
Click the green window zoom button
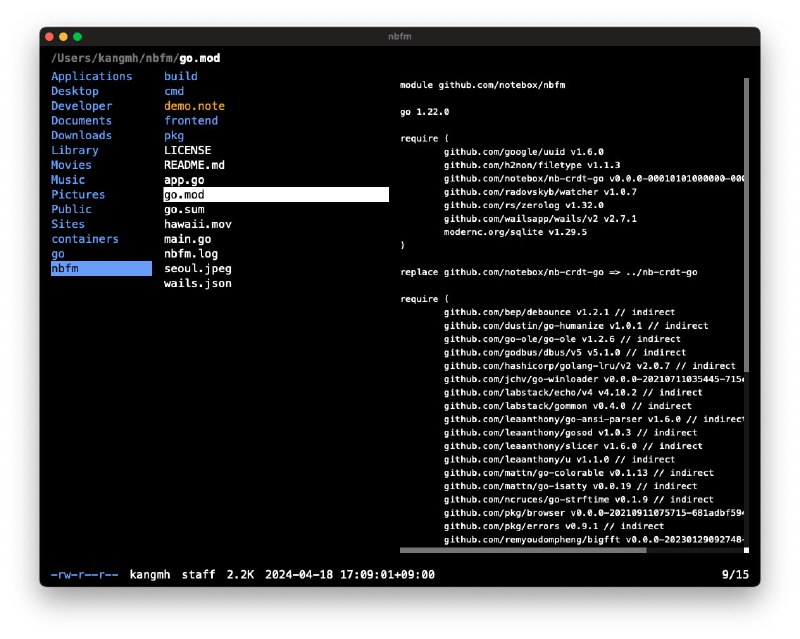pos(78,37)
